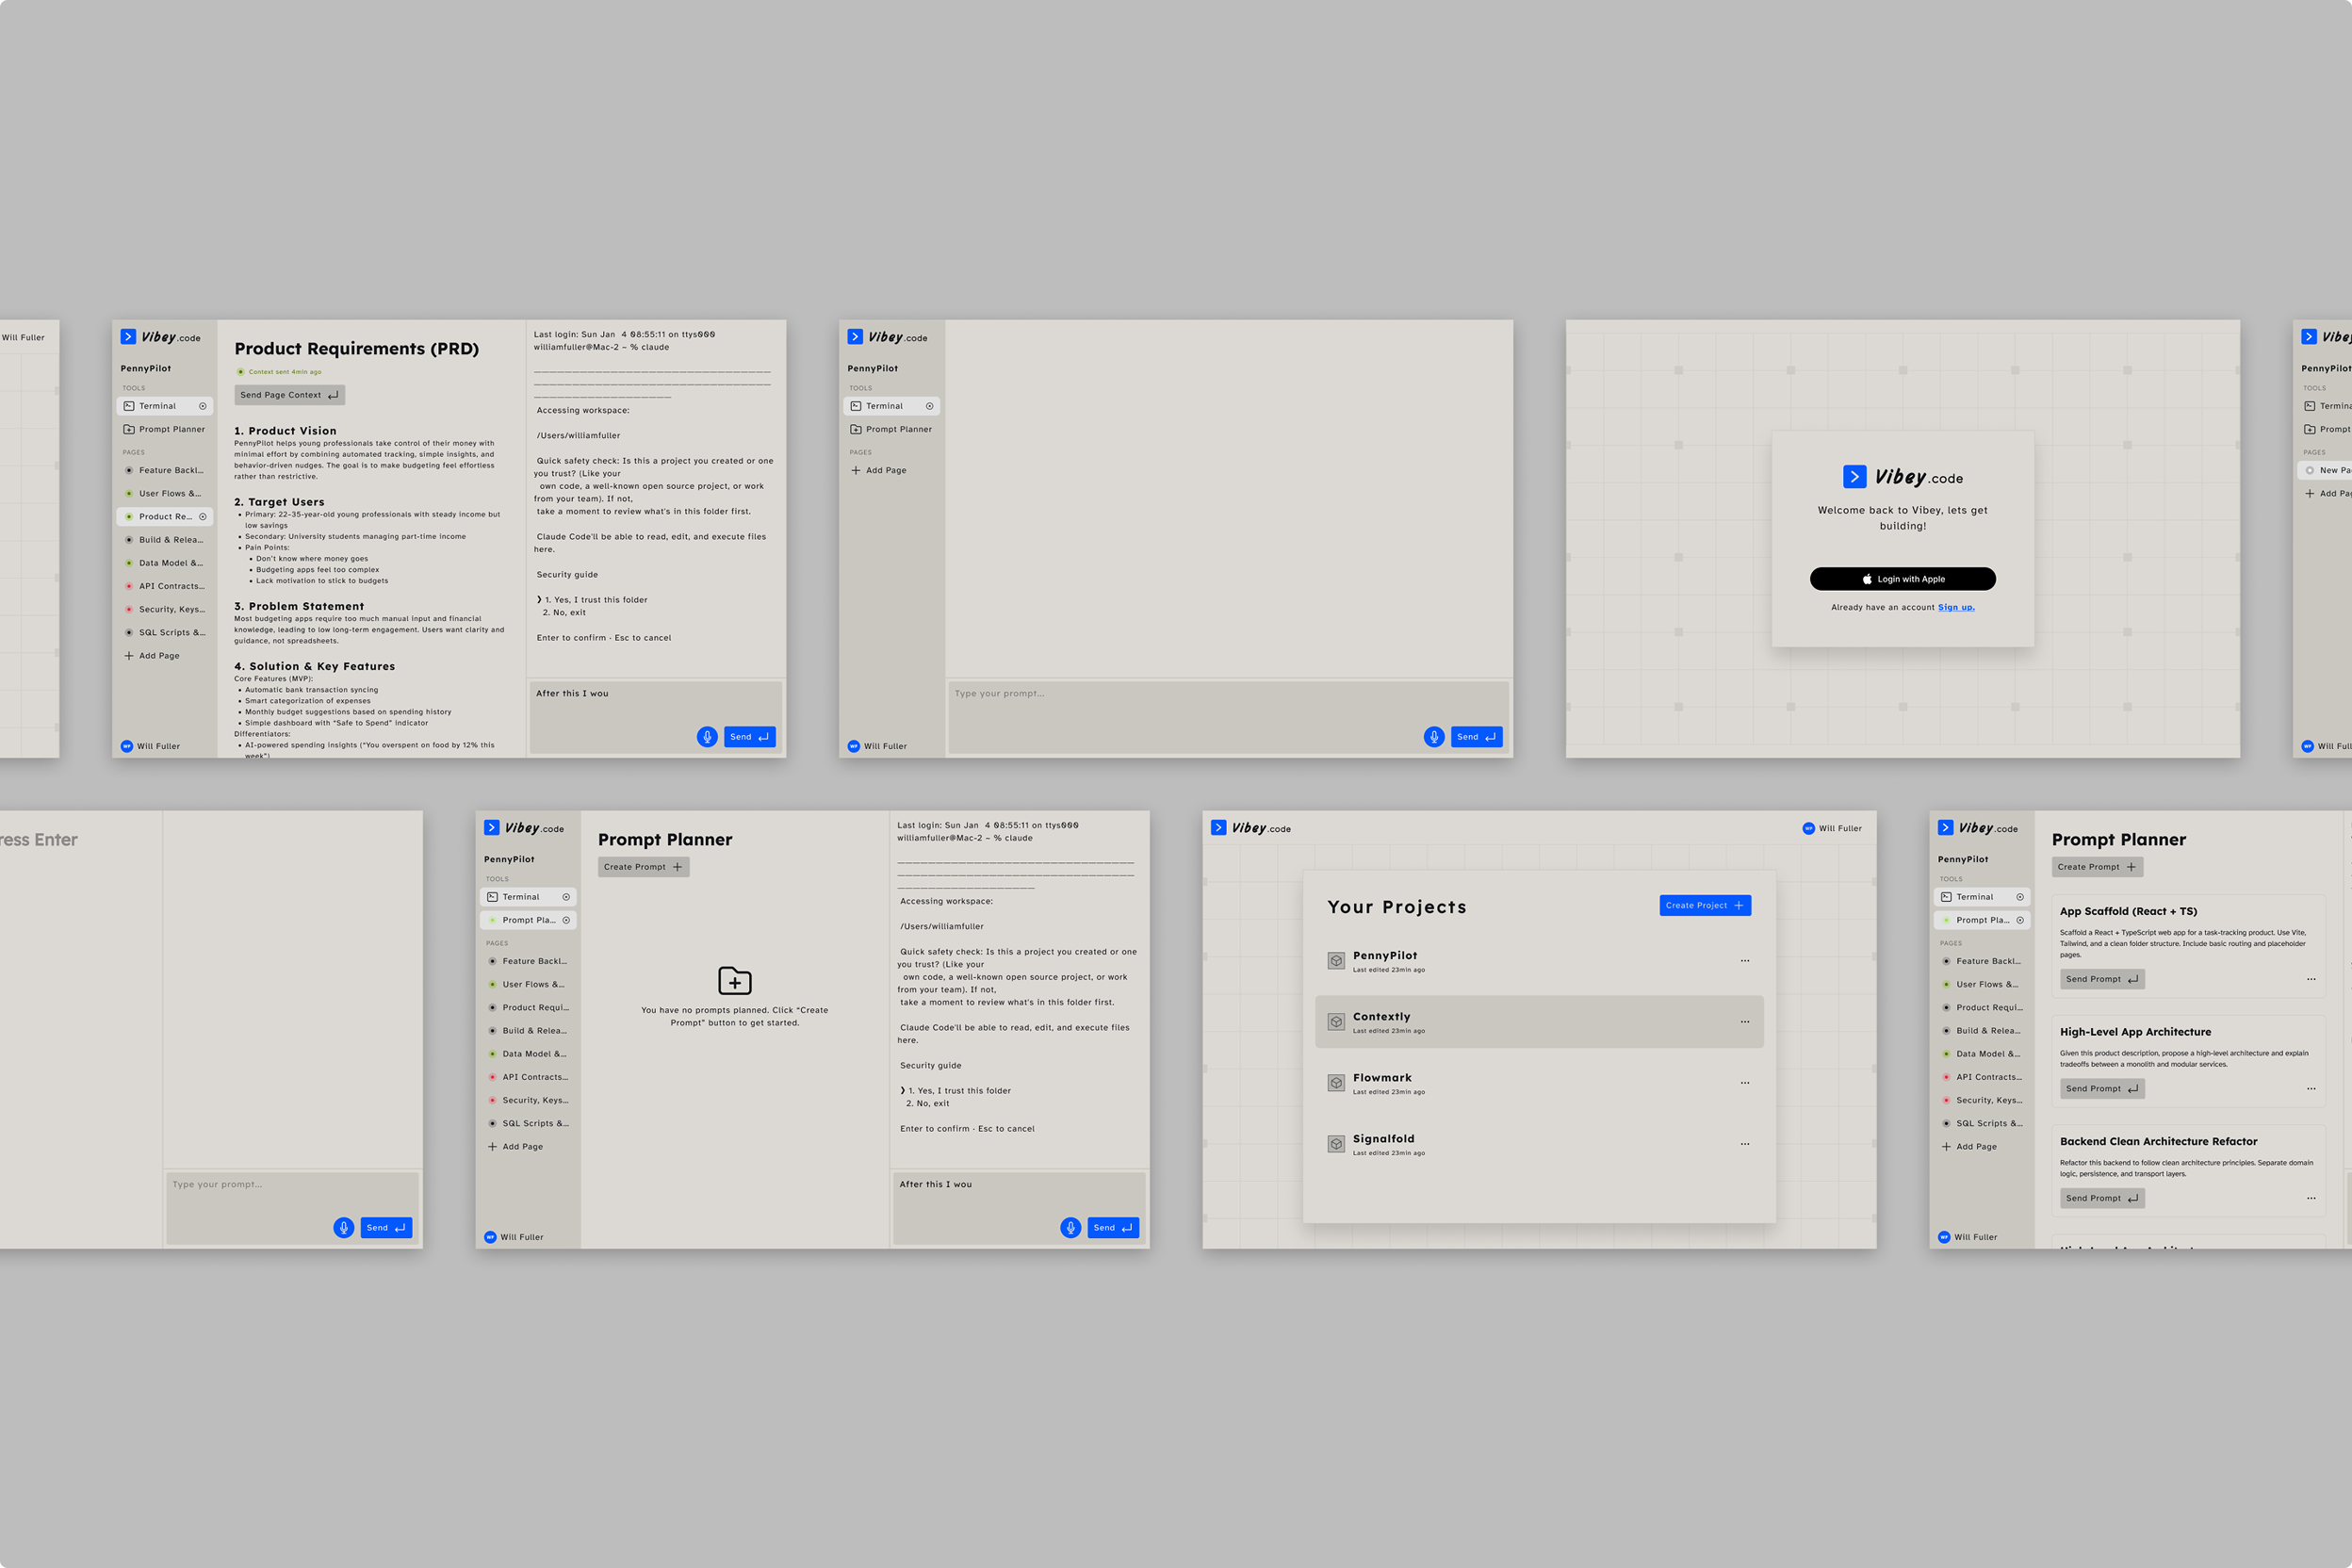Click the Send button below Product Requirements terminal

(x=749, y=737)
